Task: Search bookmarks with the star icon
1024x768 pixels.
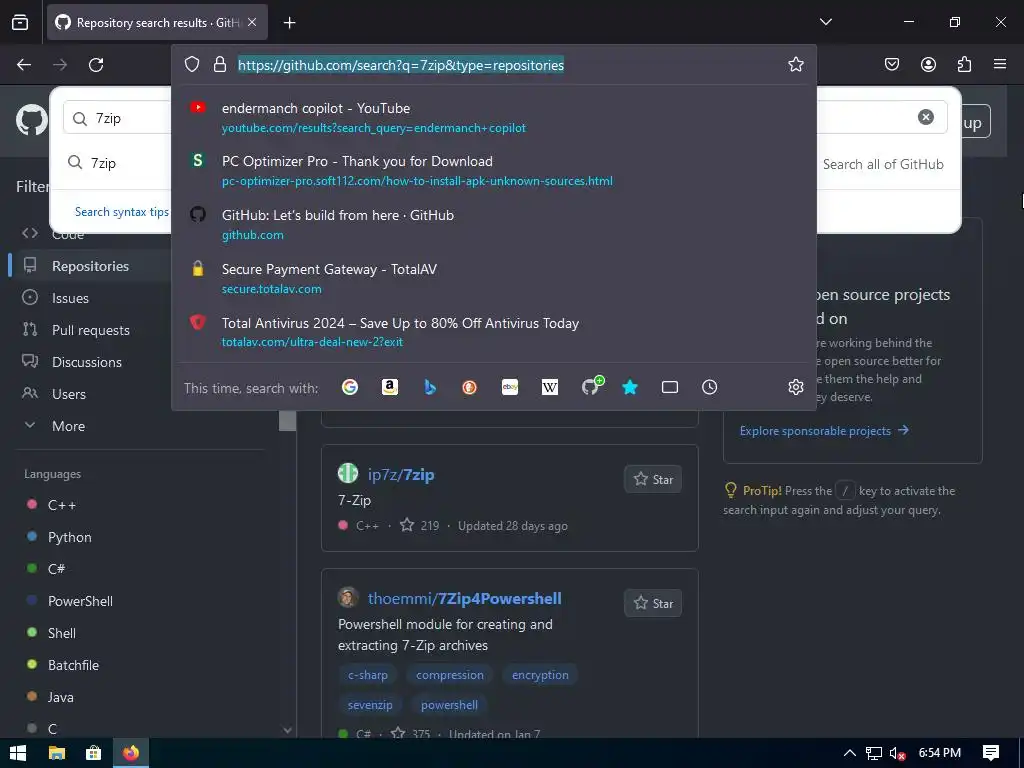Action: [x=630, y=387]
